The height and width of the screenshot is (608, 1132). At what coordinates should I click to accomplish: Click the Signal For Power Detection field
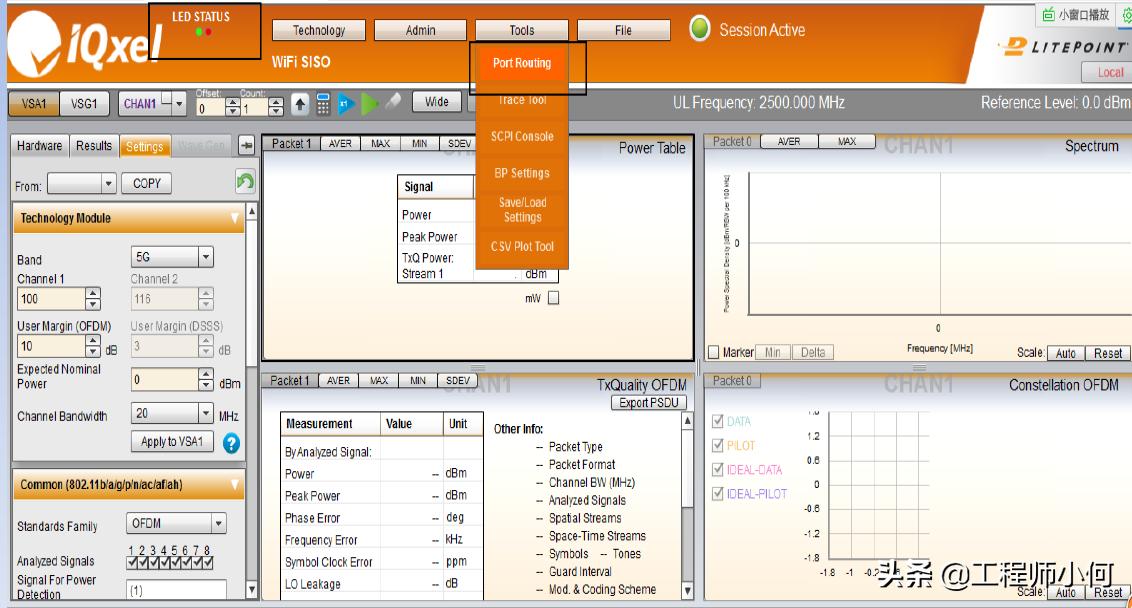pos(177,590)
